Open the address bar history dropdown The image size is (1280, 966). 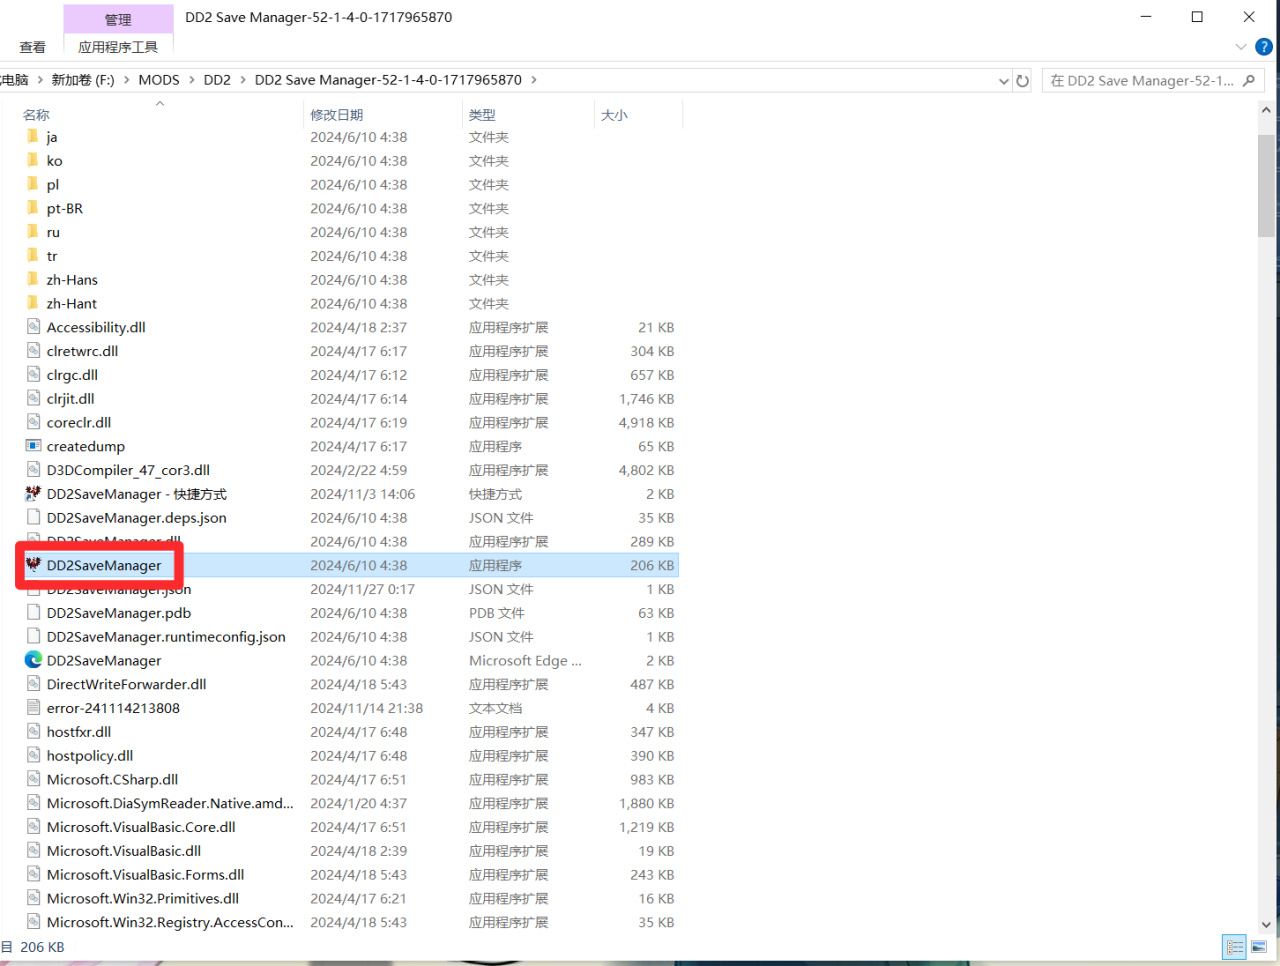point(1003,81)
